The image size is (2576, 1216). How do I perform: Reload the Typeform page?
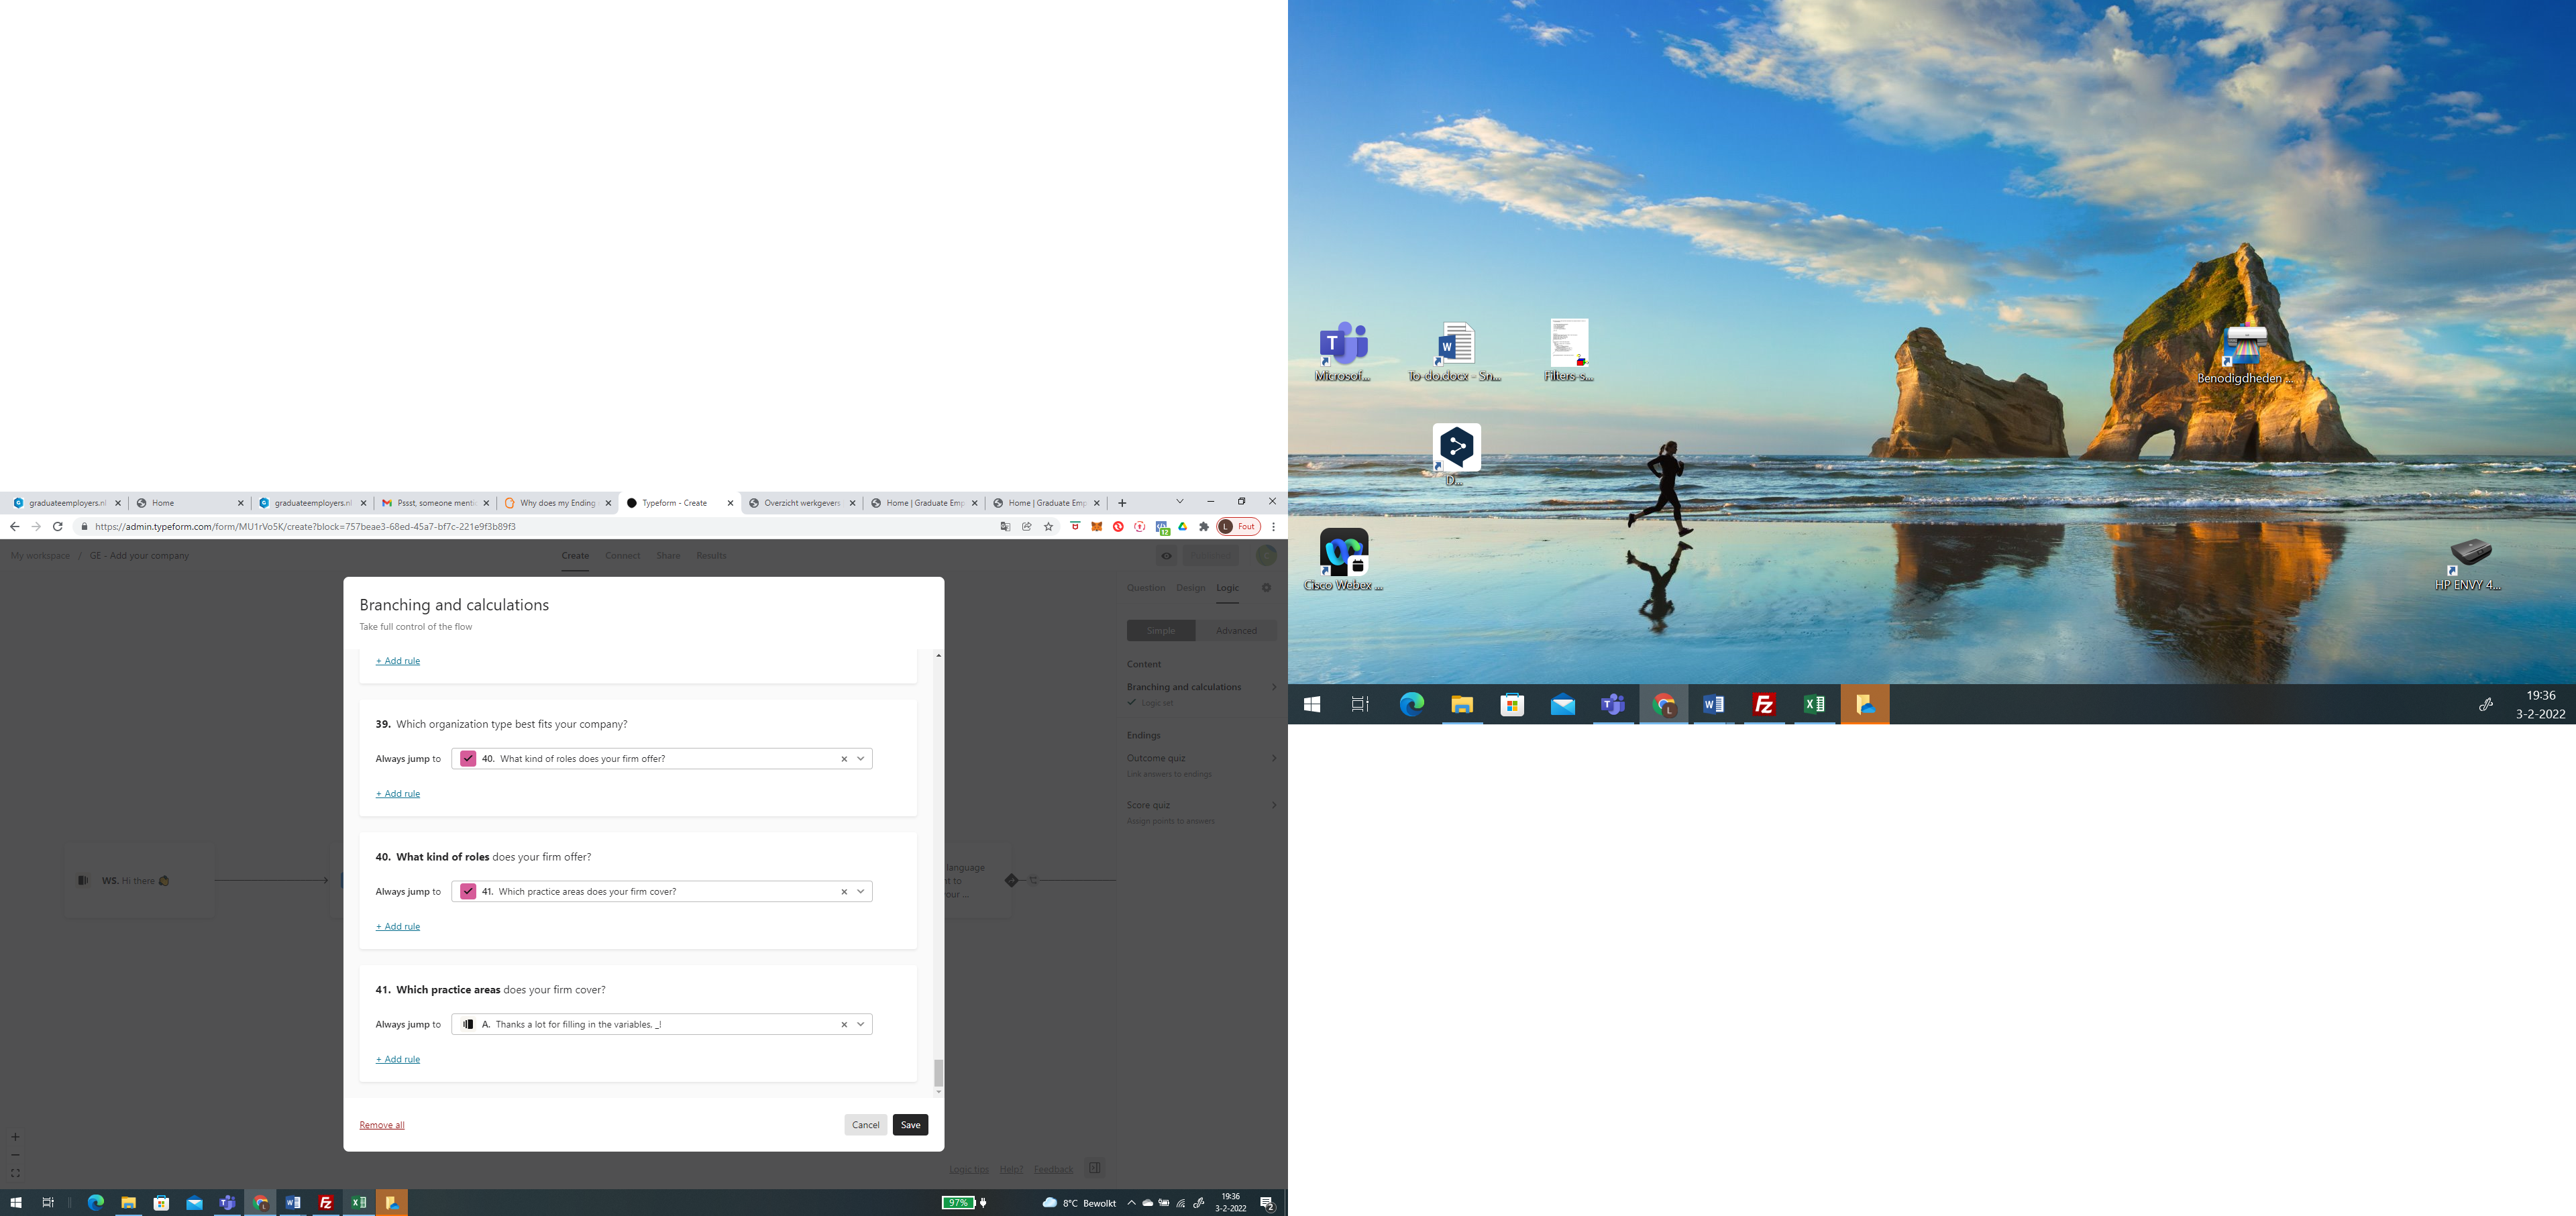tap(58, 527)
